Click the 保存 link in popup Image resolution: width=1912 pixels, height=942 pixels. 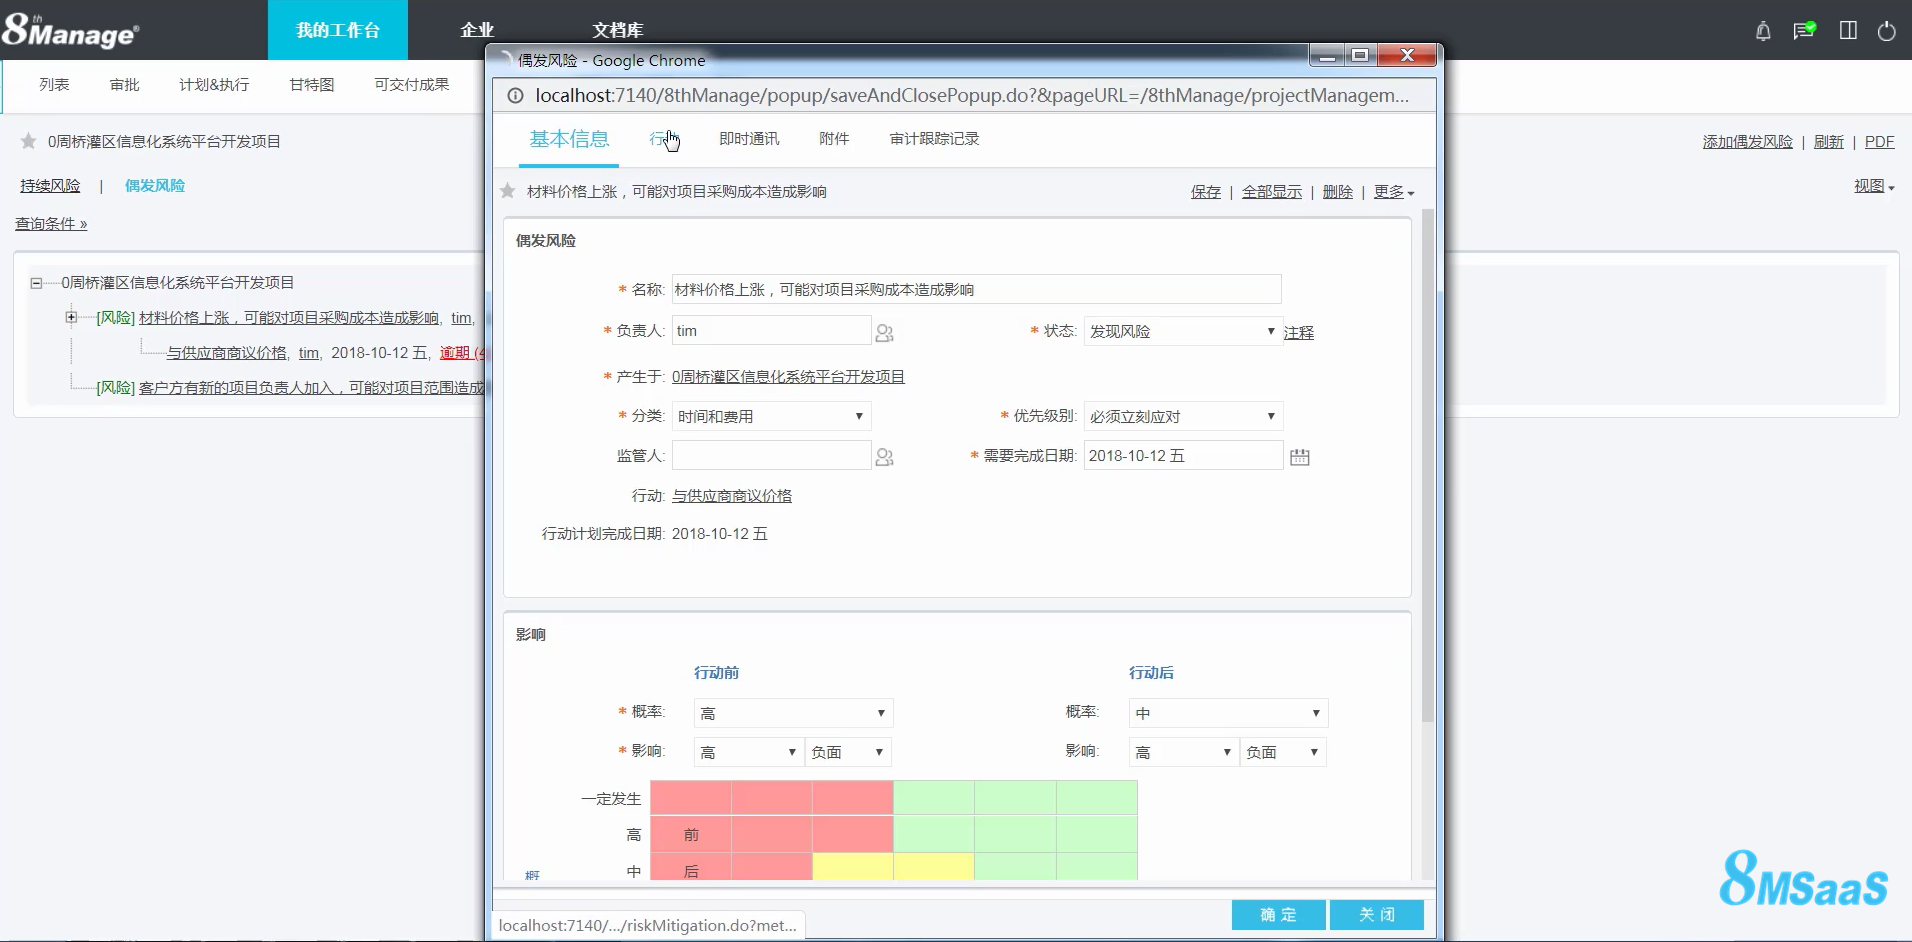(1205, 192)
